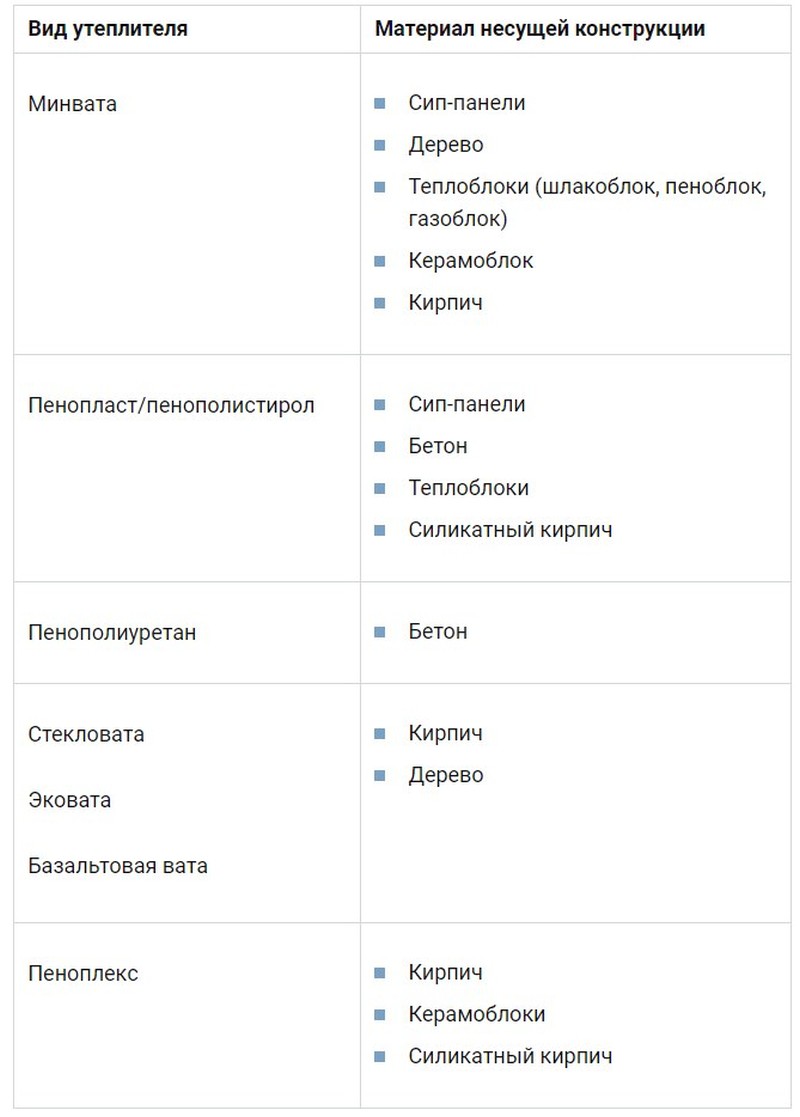
Task: Click the "Вид утеплителя" column header
Action: tap(108, 29)
